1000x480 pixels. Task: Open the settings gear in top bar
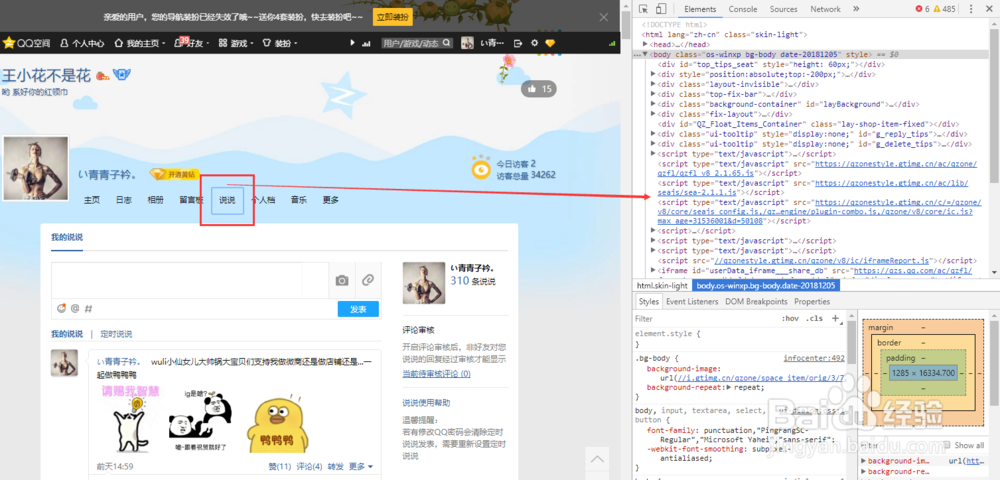534,43
